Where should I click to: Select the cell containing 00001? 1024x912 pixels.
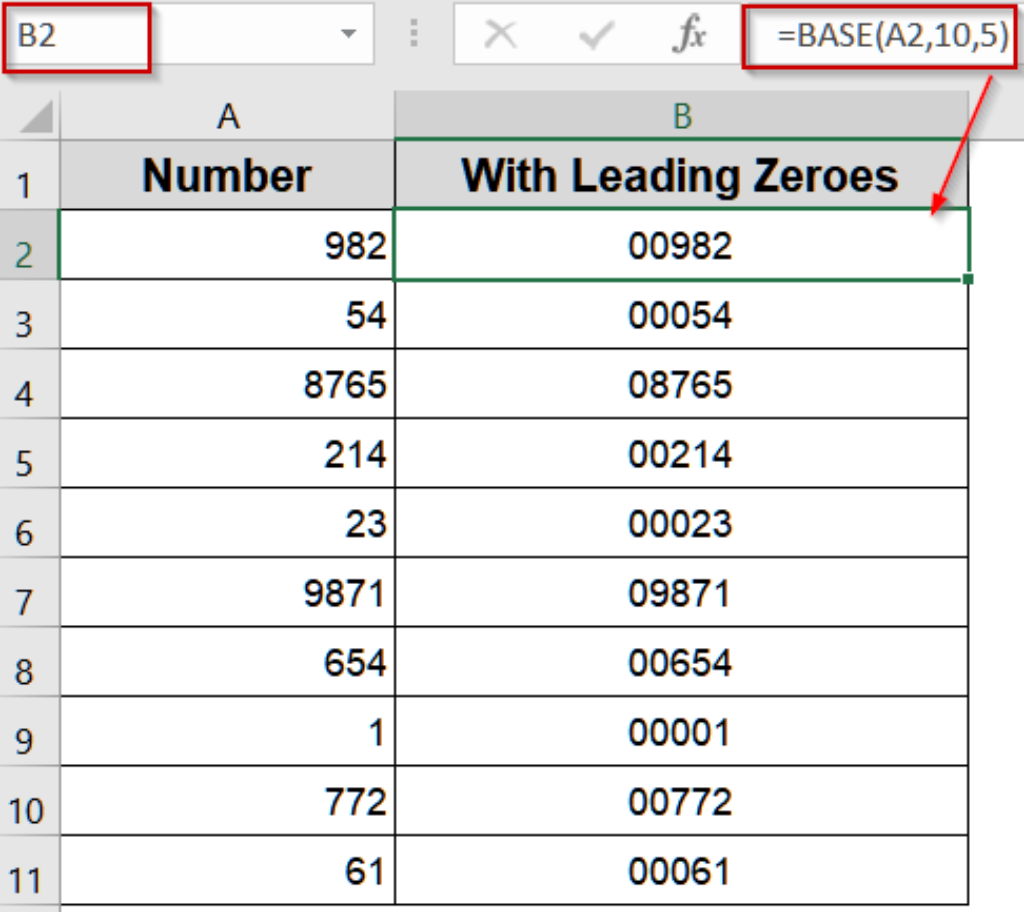[683, 730]
